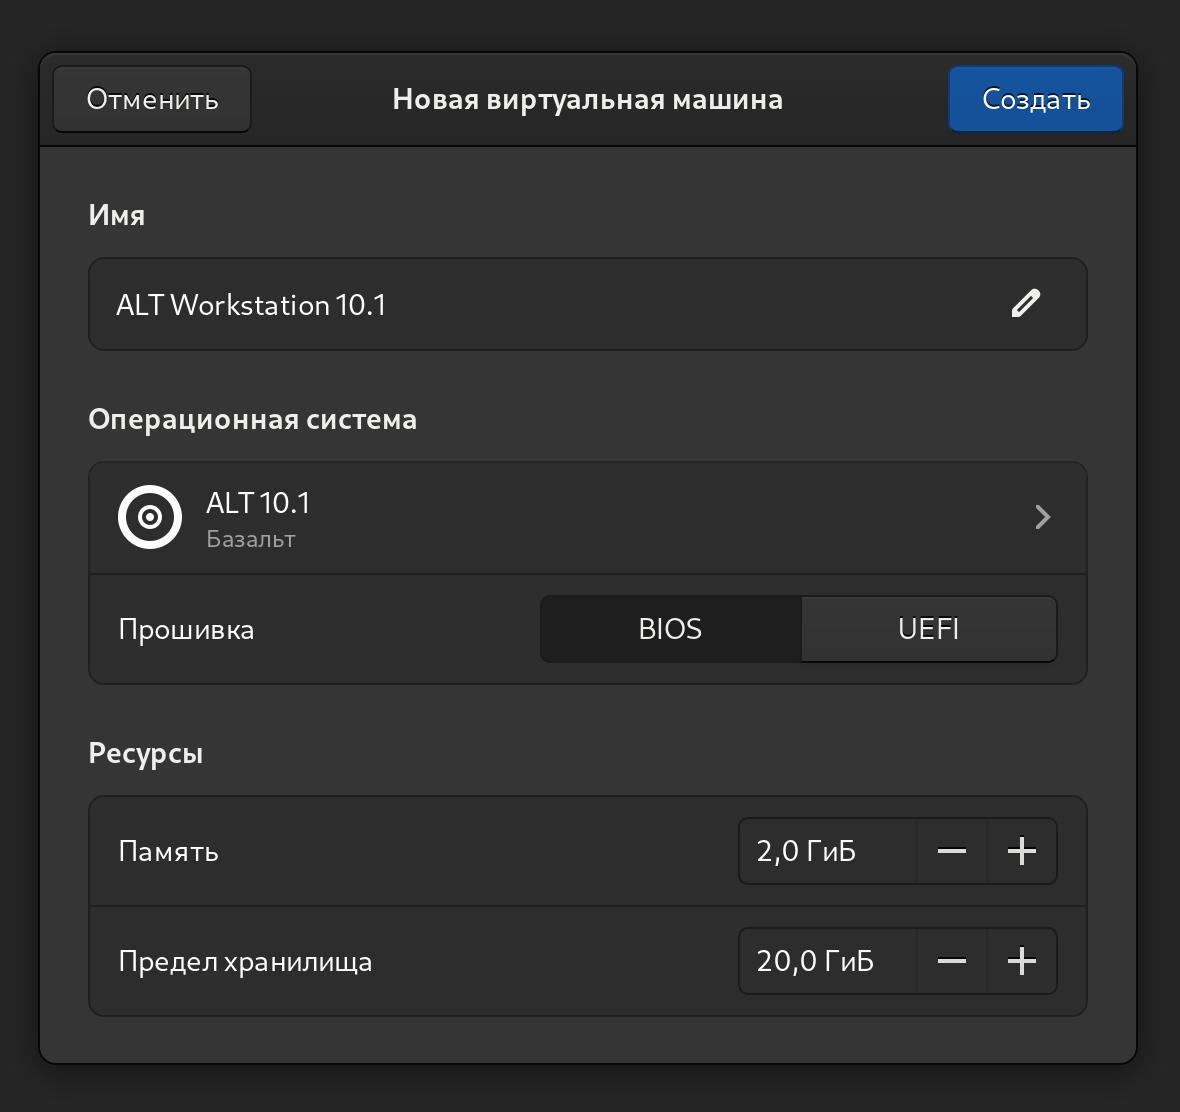This screenshot has width=1180, height=1112.
Task: Select UEFI firmware
Action: tap(929, 629)
